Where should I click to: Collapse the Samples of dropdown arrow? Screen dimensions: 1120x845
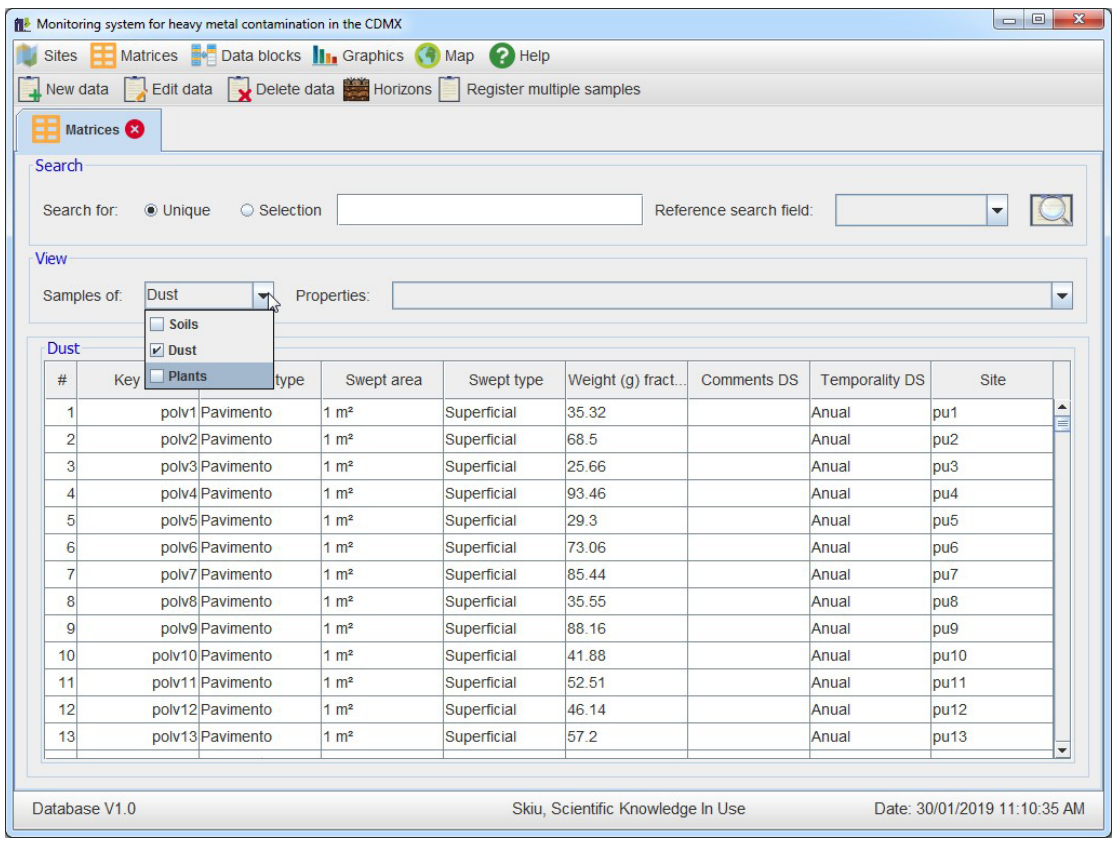[263, 296]
